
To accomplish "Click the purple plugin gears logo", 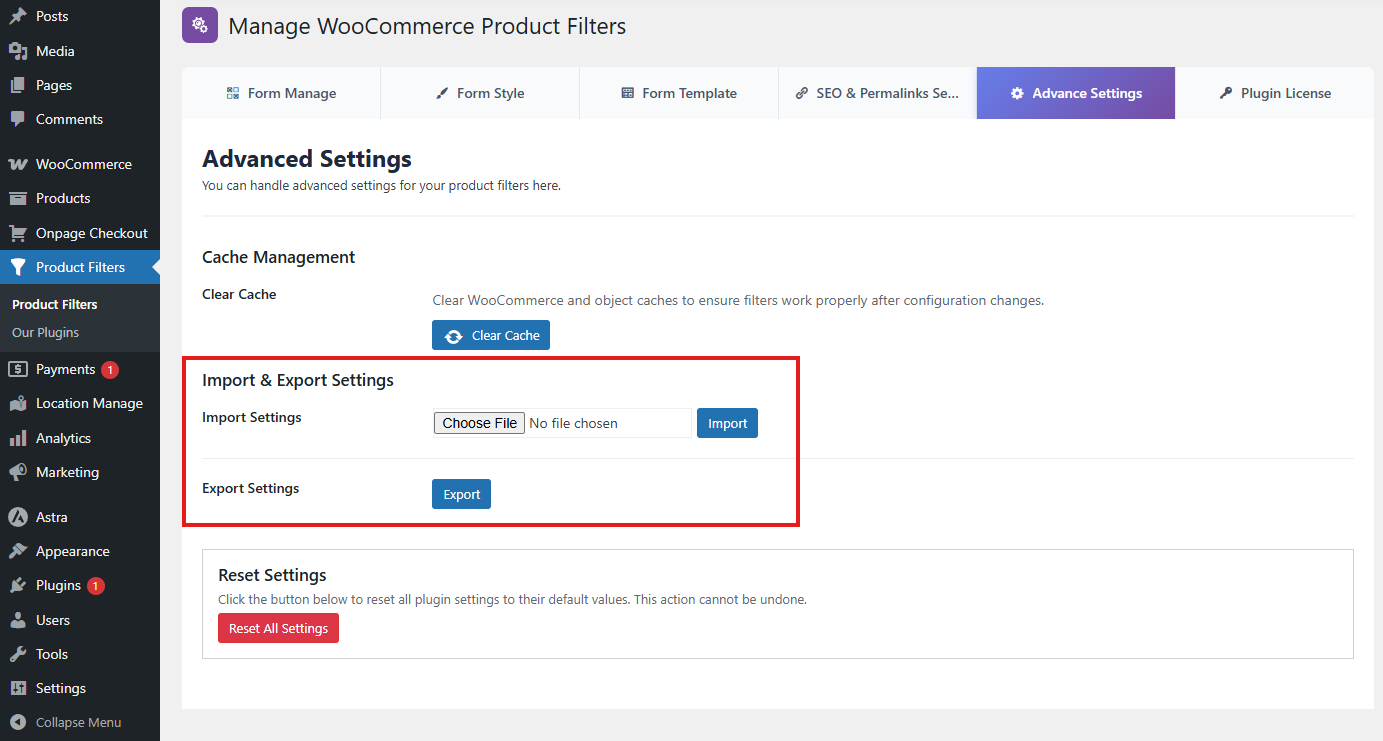I will coord(200,25).
